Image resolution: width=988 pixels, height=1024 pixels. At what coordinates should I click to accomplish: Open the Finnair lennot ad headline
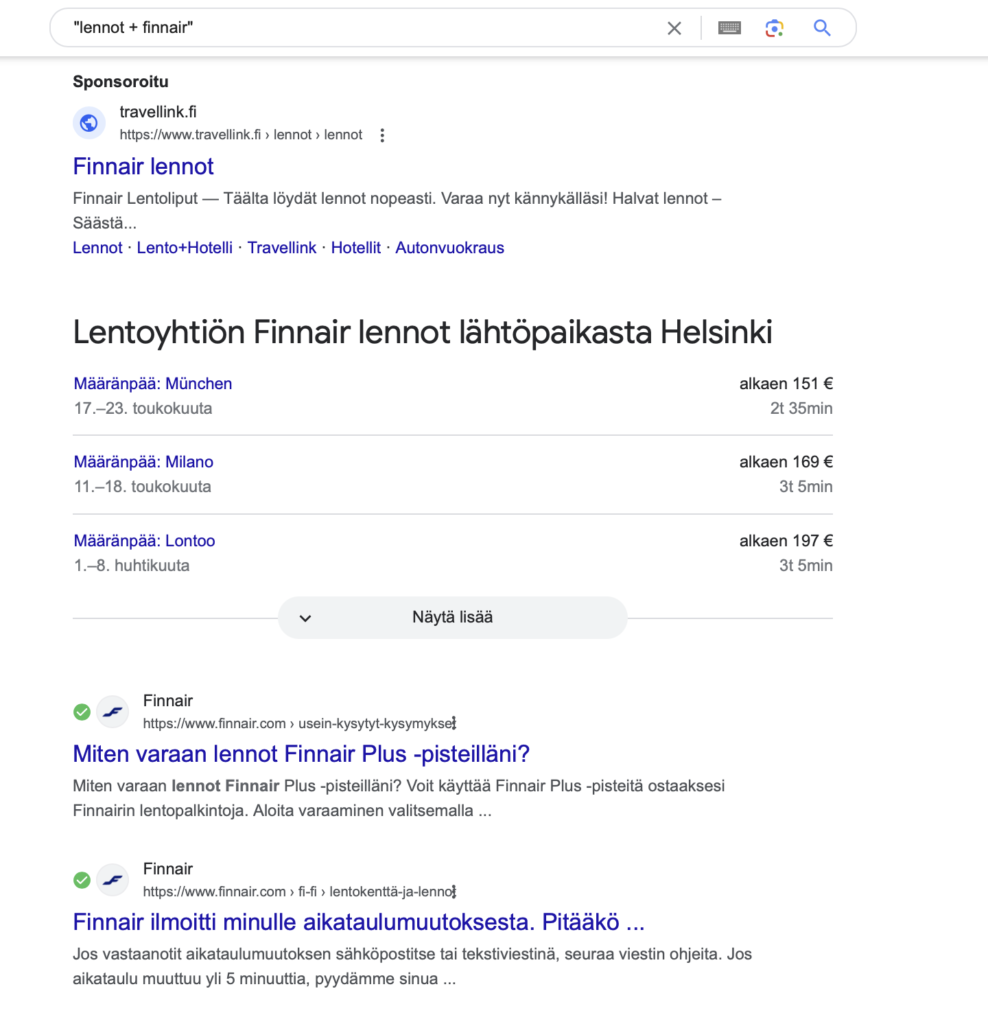143,166
